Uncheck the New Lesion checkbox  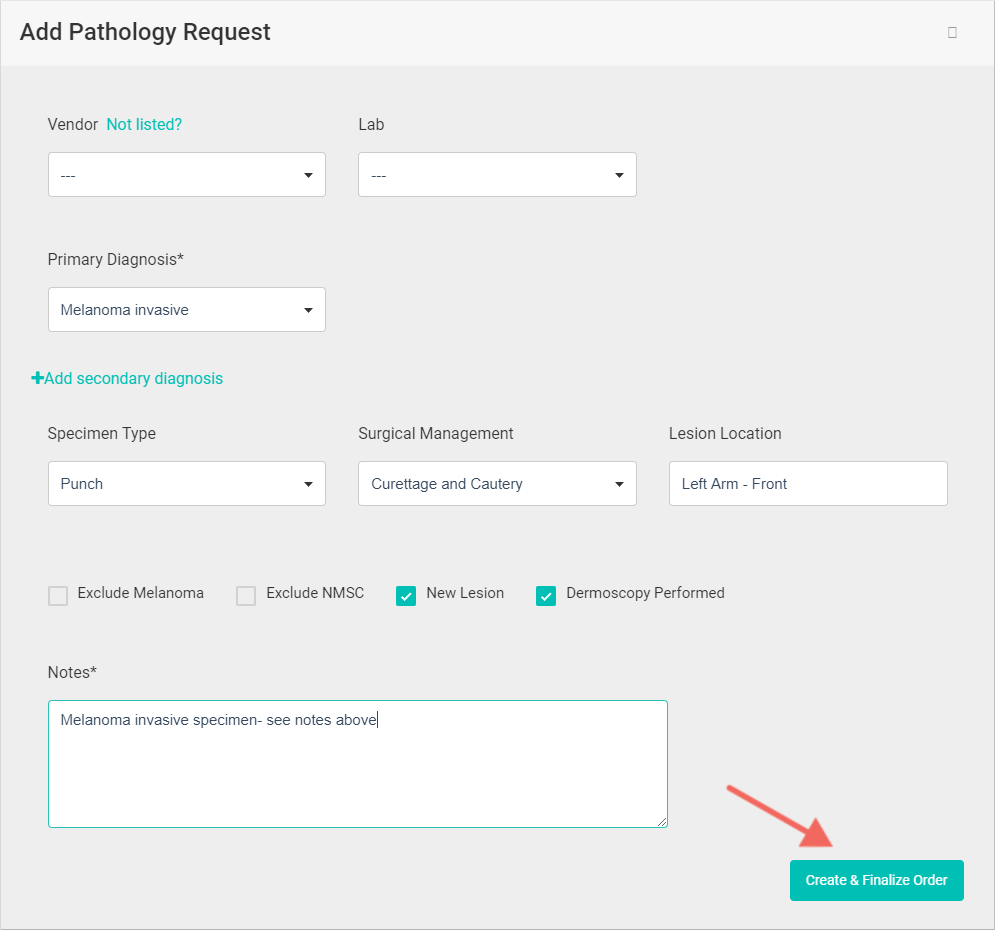pyautogui.click(x=406, y=596)
